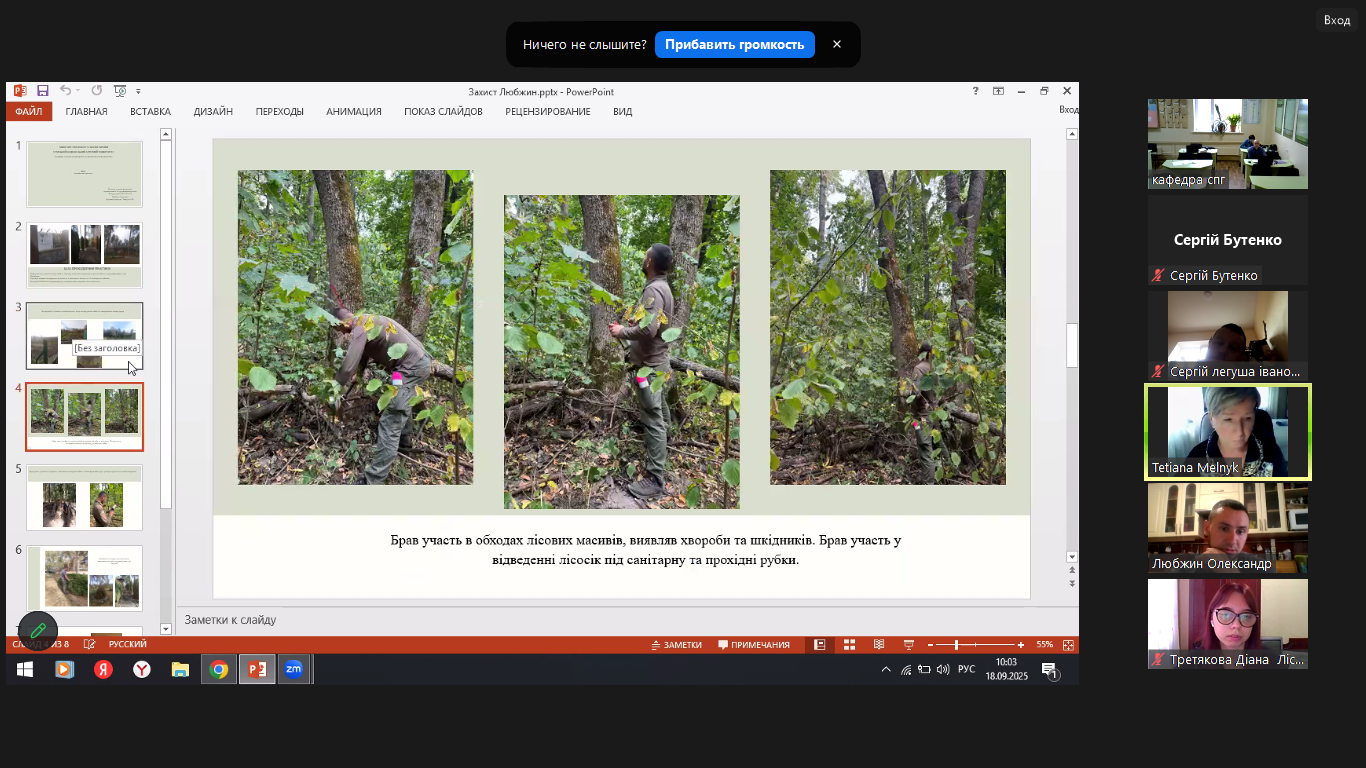Click the Redo icon in the quick access toolbar
This screenshot has height=768, width=1366.
tap(97, 91)
